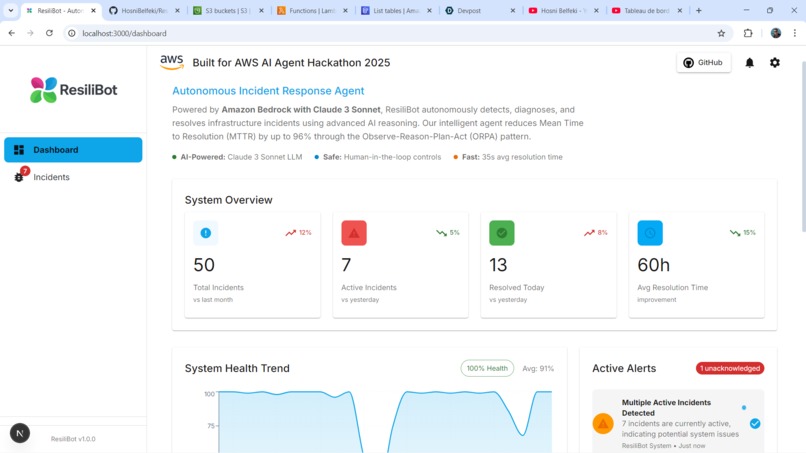Screen dimensions: 806x453
Task: Click the System Overview heading
Action: click(x=229, y=200)
